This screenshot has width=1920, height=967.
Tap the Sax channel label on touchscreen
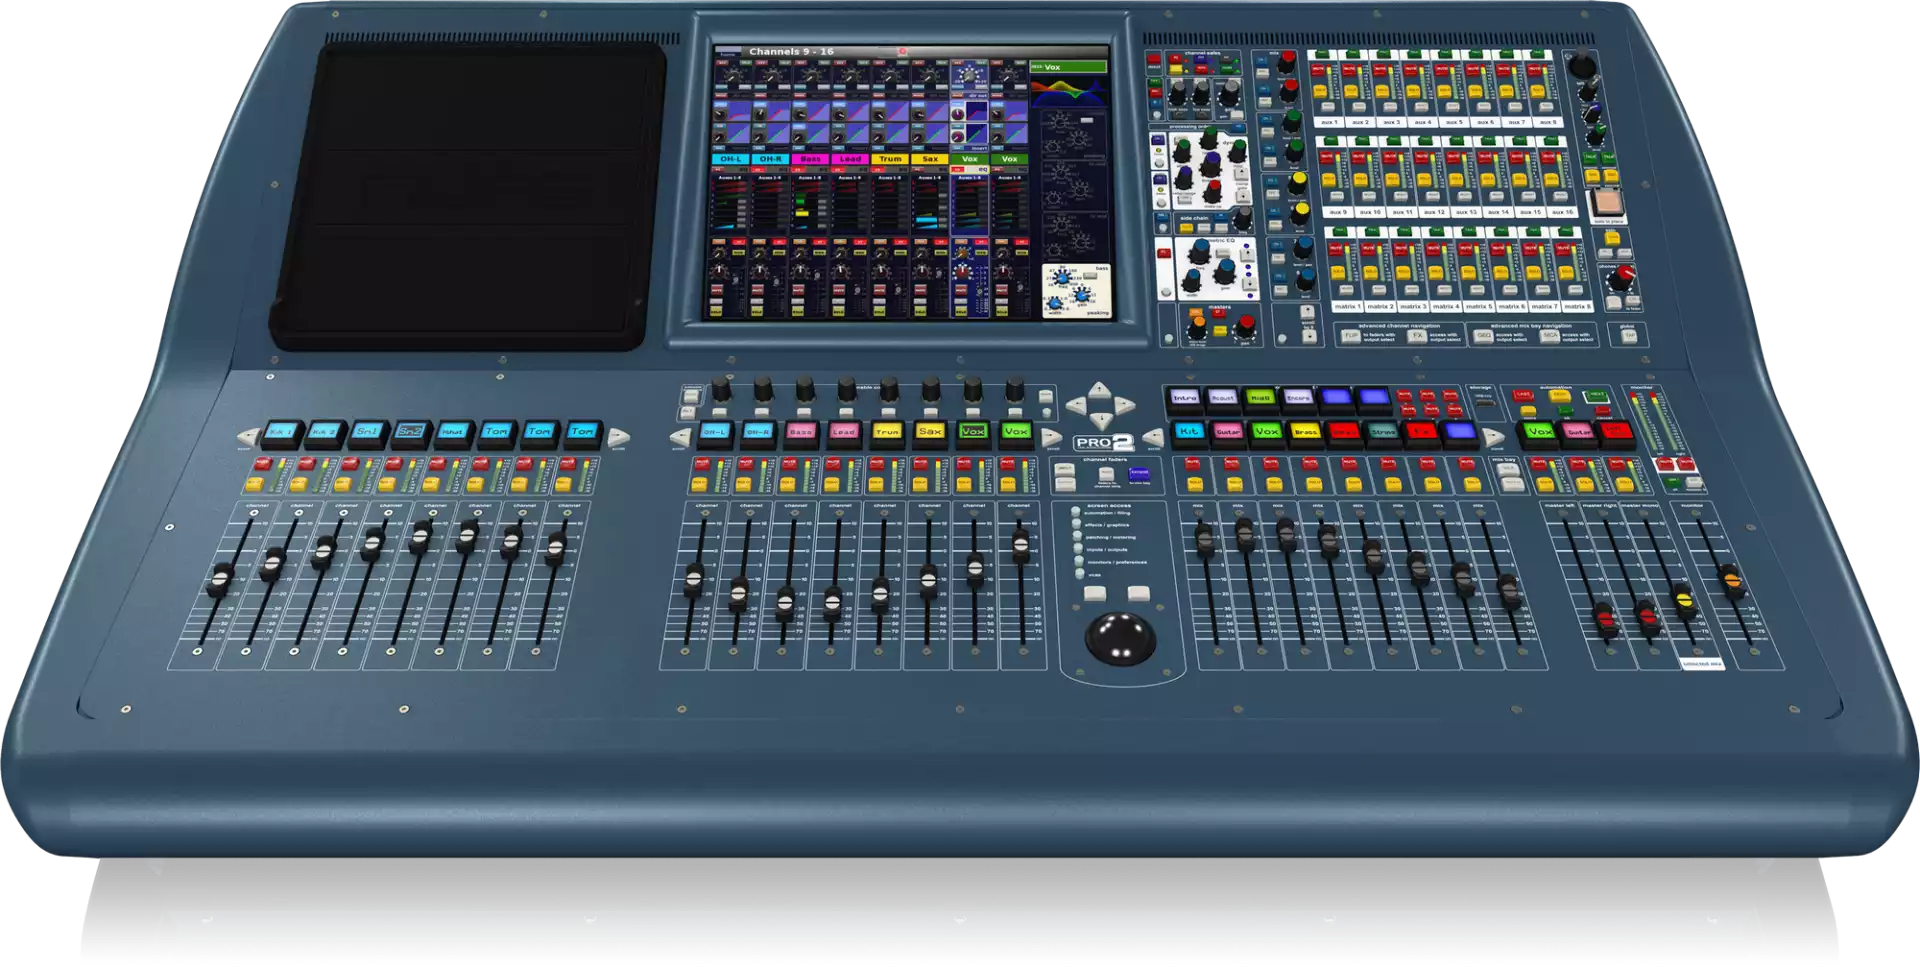[930, 159]
